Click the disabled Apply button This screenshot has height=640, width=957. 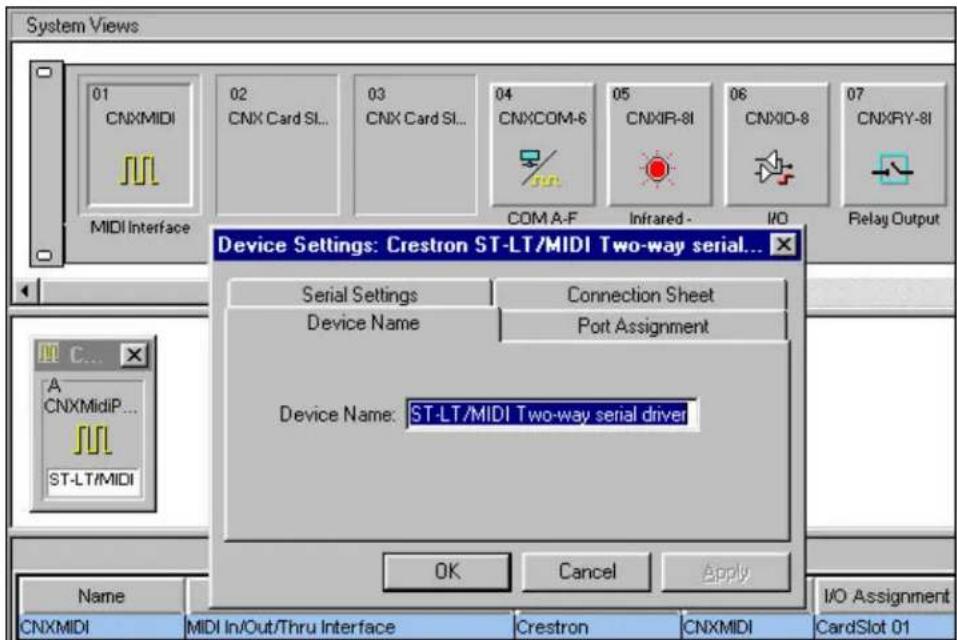click(726, 572)
